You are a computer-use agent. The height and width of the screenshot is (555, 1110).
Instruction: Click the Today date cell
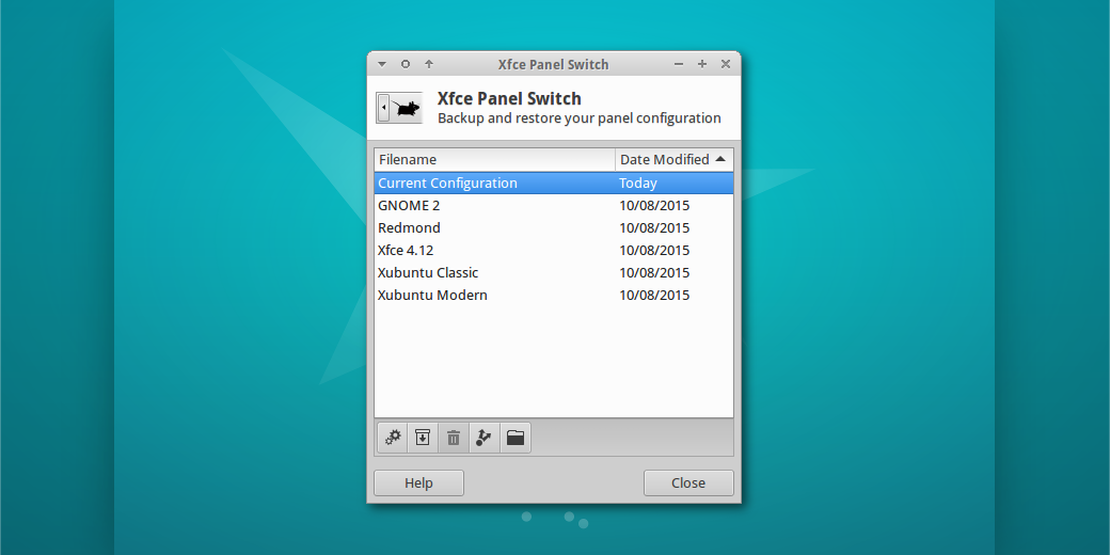point(638,183)
